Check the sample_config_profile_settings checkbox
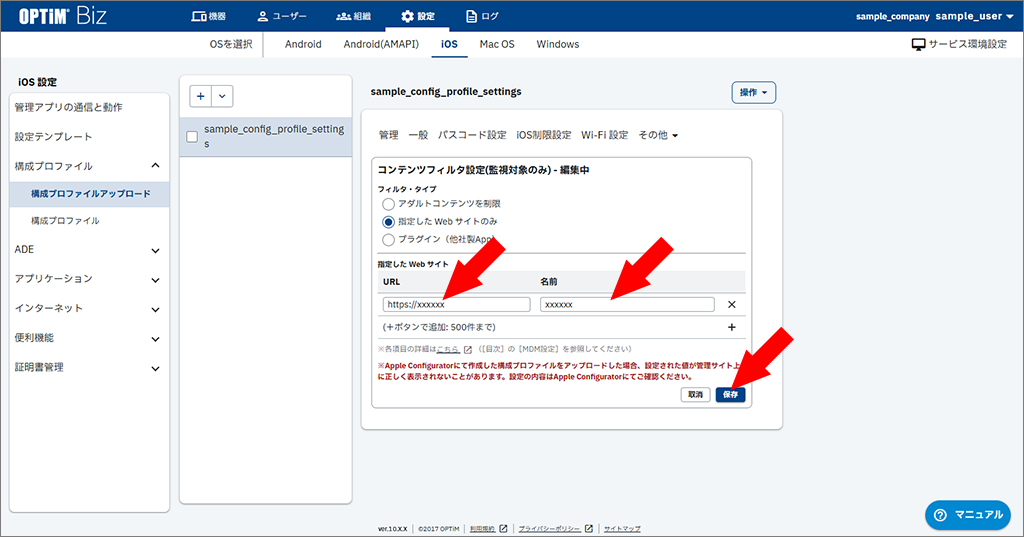This screenshot has height=537, width=1024. [192, 137]
